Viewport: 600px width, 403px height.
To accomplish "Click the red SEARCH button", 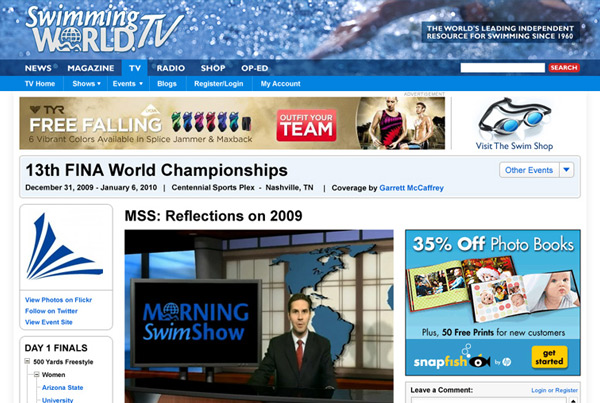I will coord(564,68).
